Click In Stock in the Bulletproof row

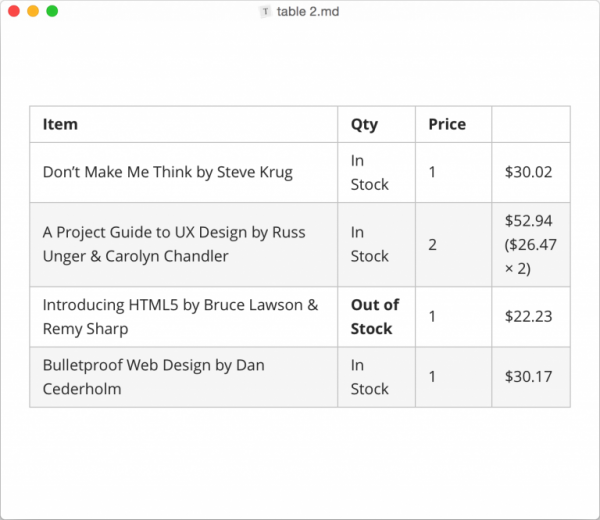pos(377,377)
